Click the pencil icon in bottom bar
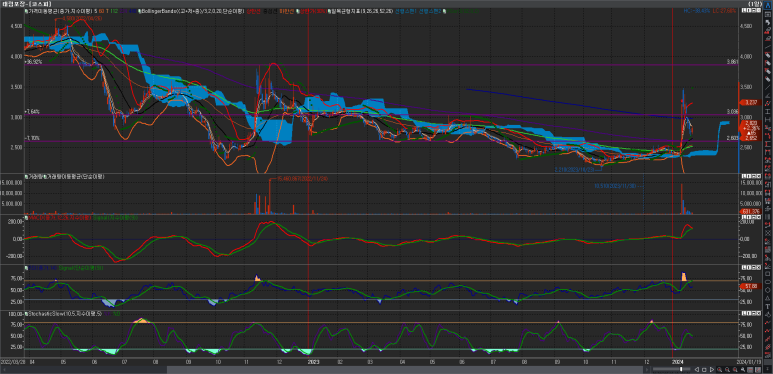 click(x=758, y=370)
